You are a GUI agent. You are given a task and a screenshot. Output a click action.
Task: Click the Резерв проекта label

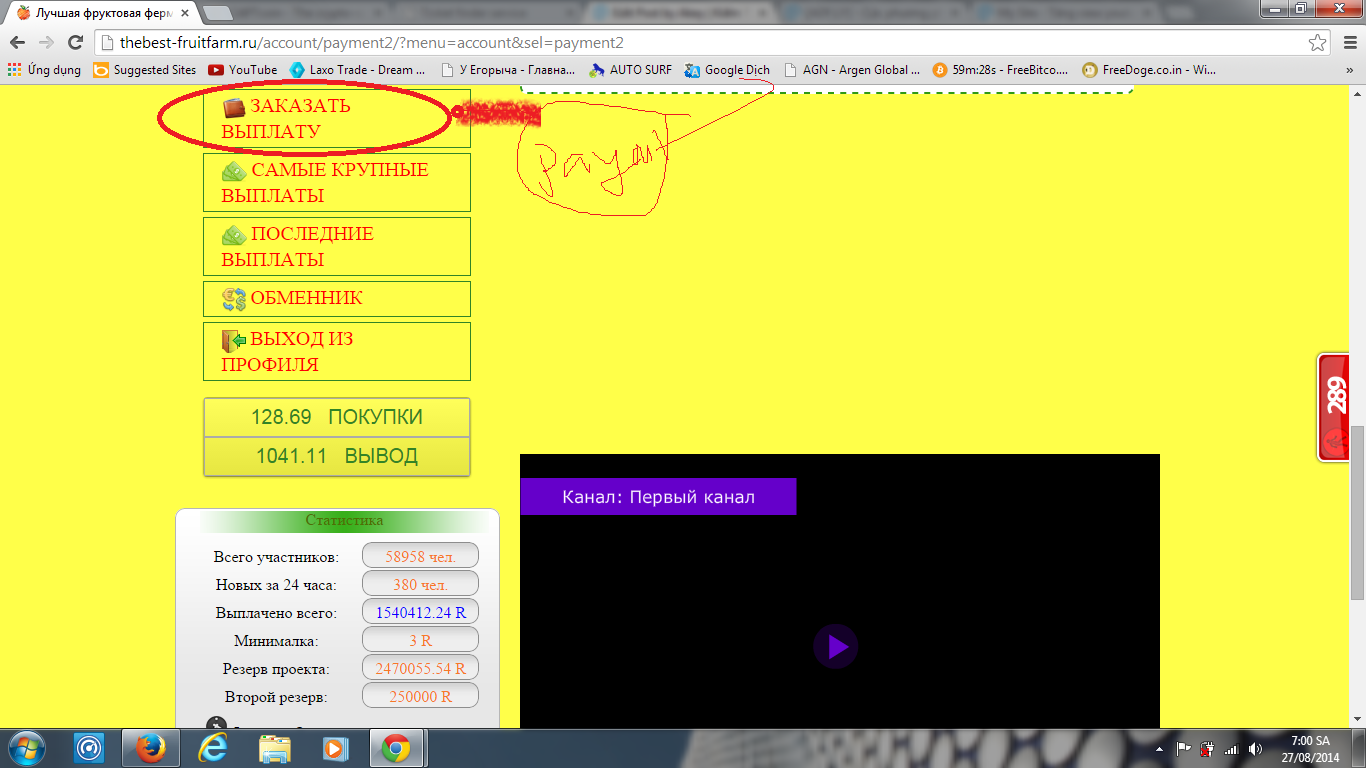coord(276,669)
